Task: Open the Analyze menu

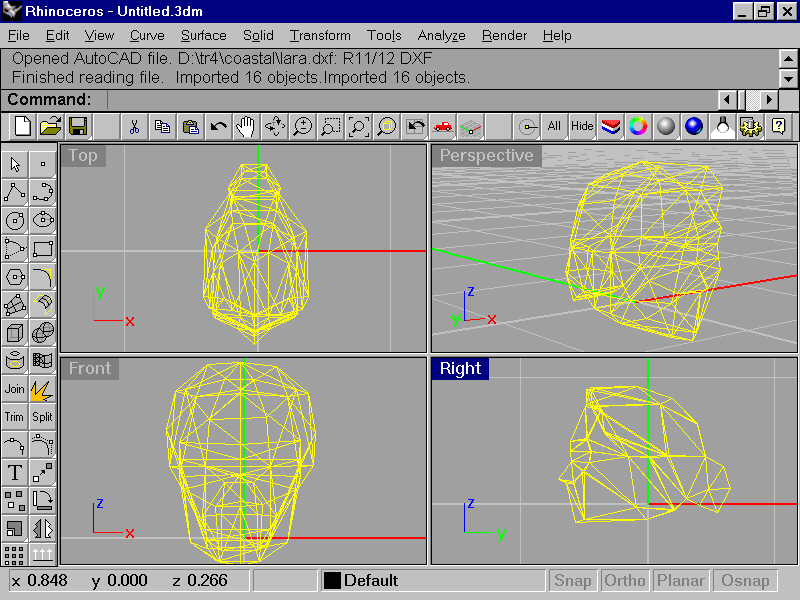Action: [441, 35]
